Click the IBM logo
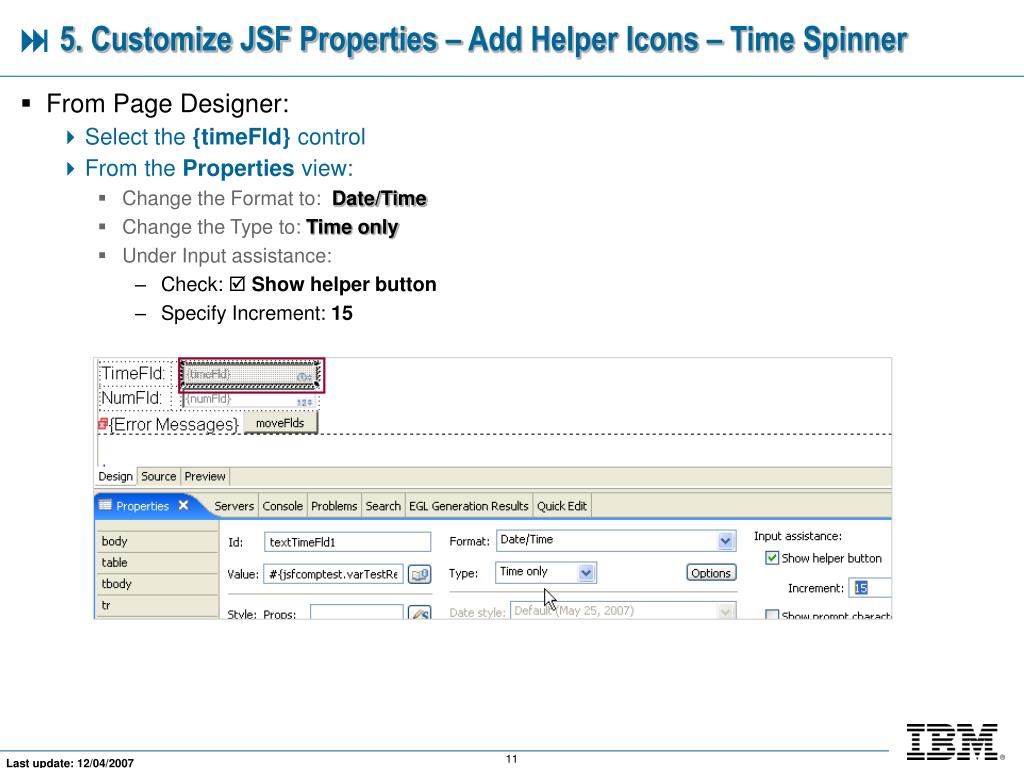1024x768 pixels. [x=953, y=742]
